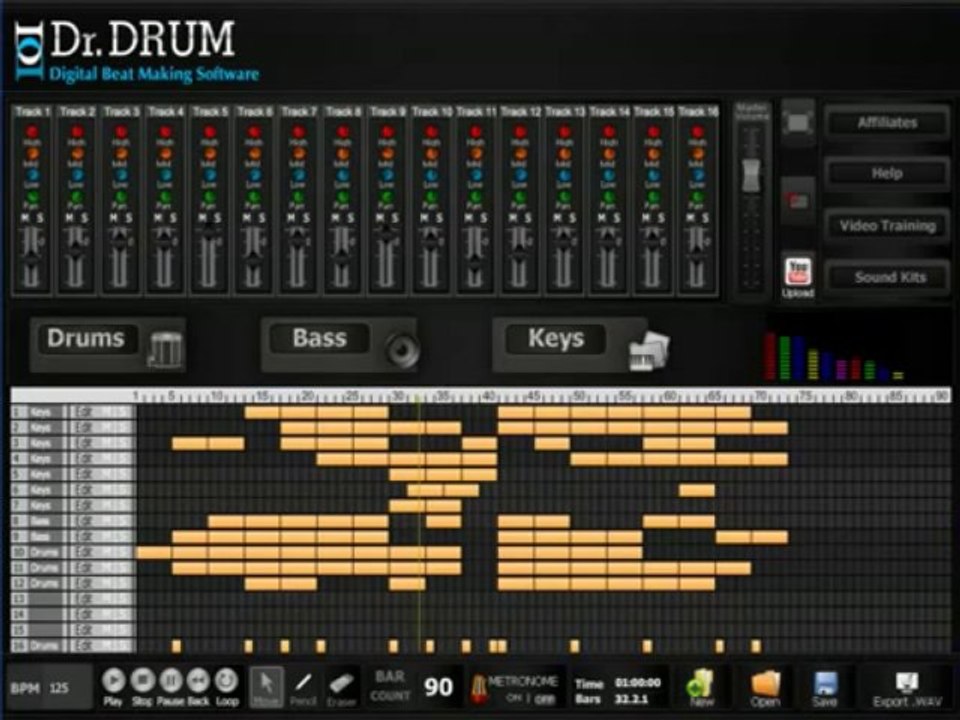Click the bar count value 90
The height and width of the screenshot is (720, 960).
pyautogui.click(x=438, y=687)
